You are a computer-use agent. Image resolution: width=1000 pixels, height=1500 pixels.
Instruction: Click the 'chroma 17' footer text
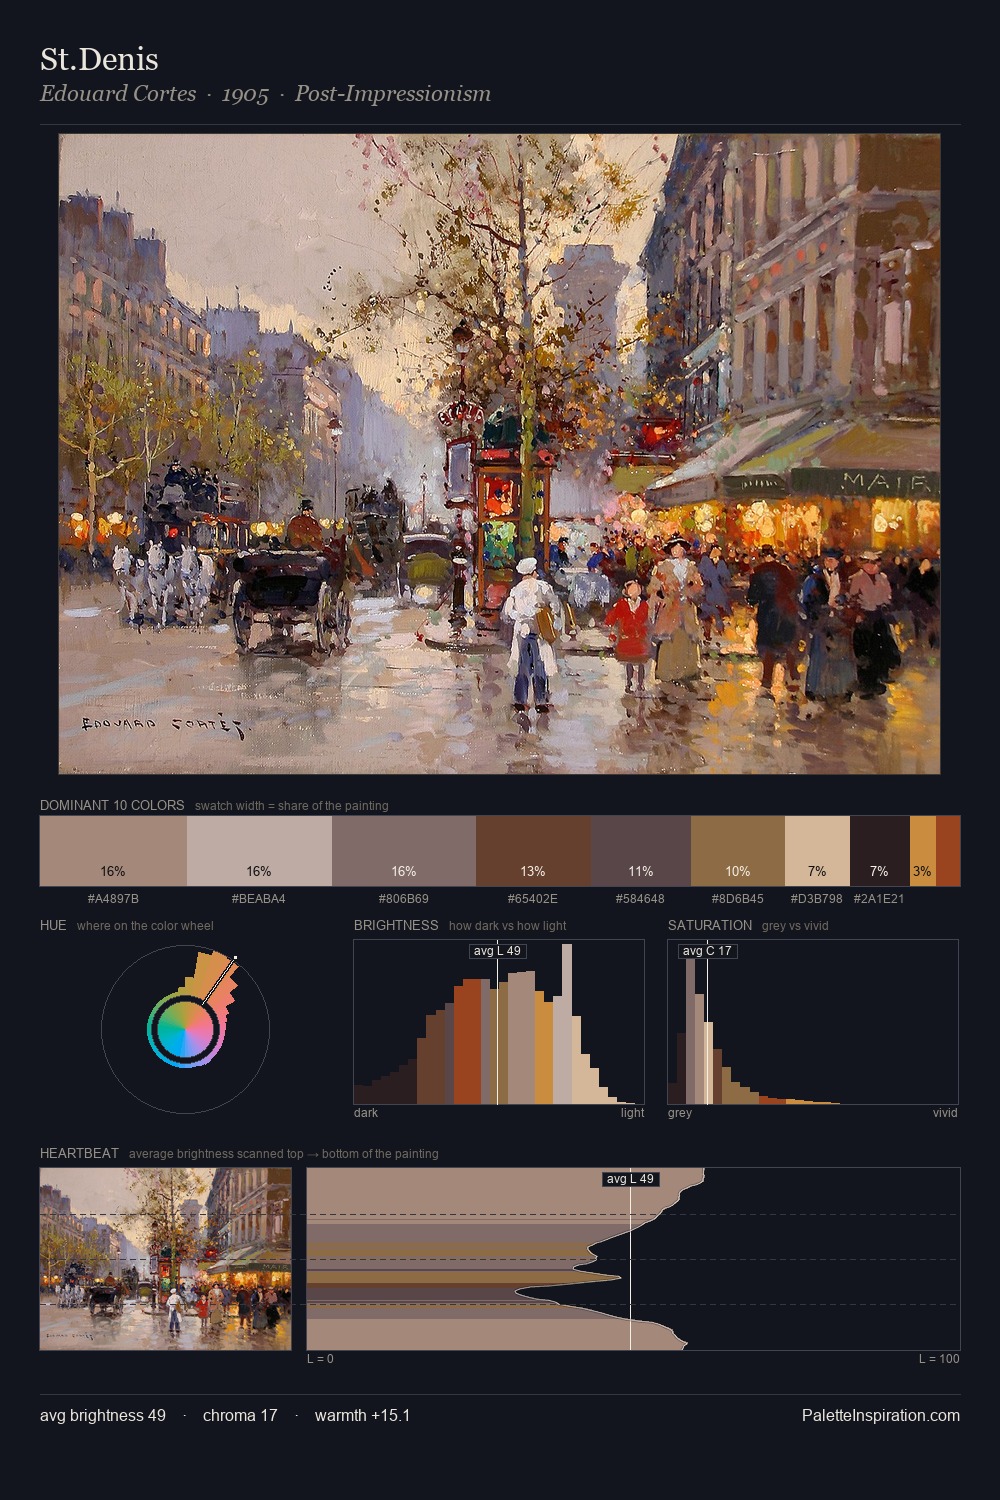pyautogui.click(x=240, y=1415)
